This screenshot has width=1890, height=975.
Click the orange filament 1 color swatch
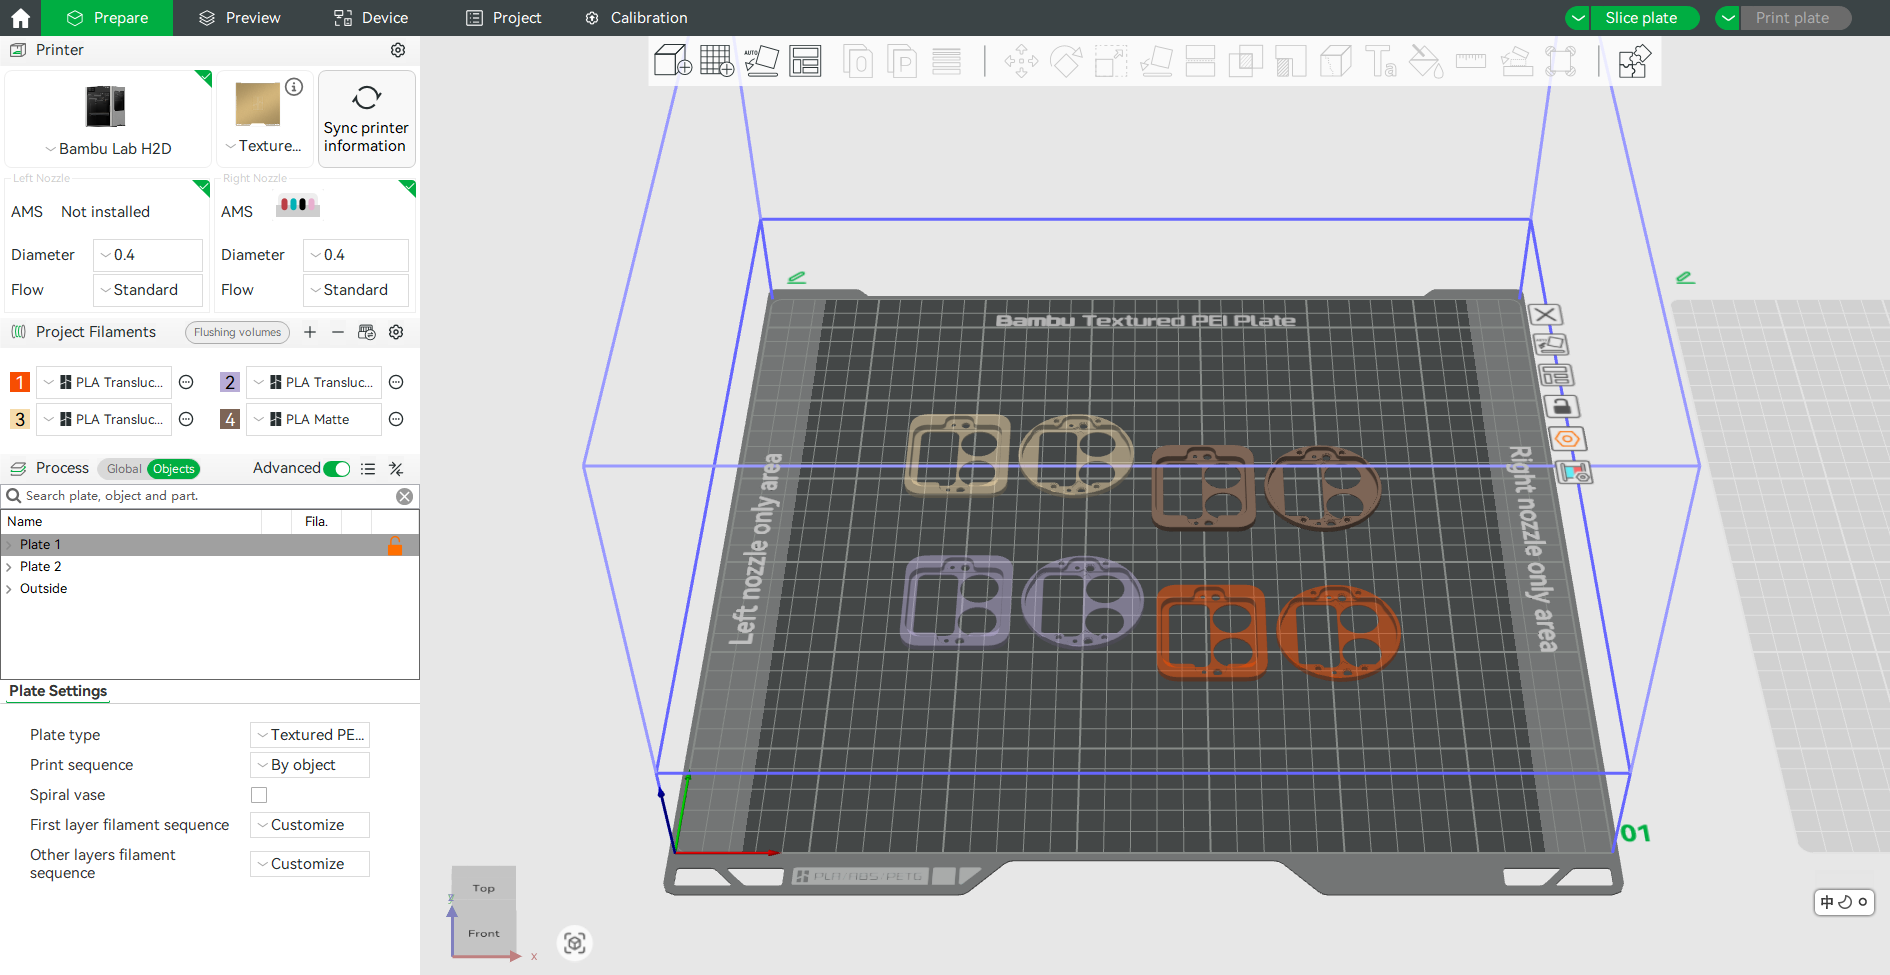(20, 382)
